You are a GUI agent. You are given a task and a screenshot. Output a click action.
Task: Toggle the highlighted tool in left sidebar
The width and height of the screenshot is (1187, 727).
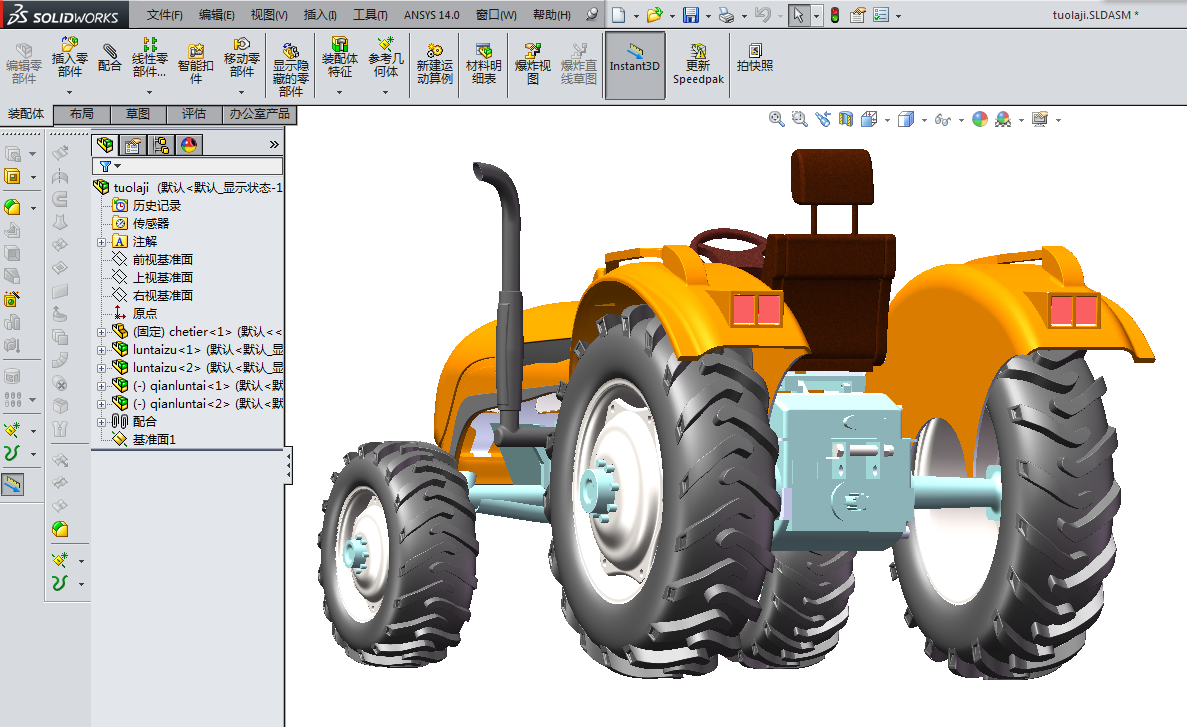point(13,484)
